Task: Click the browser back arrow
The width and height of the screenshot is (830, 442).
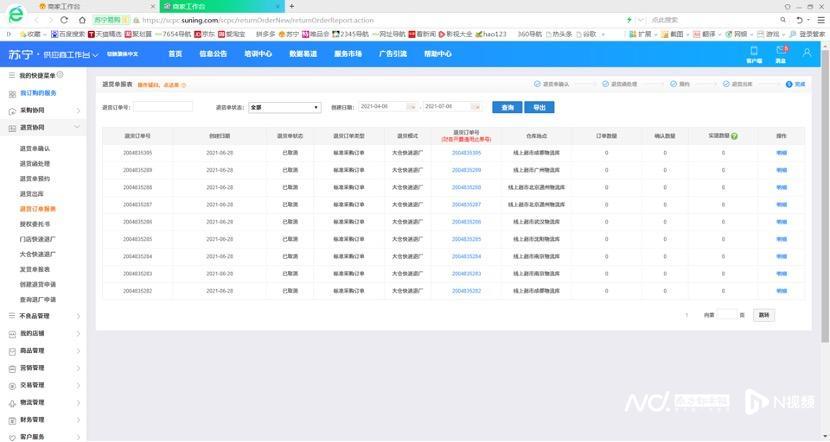Action: tap(37, 19)
